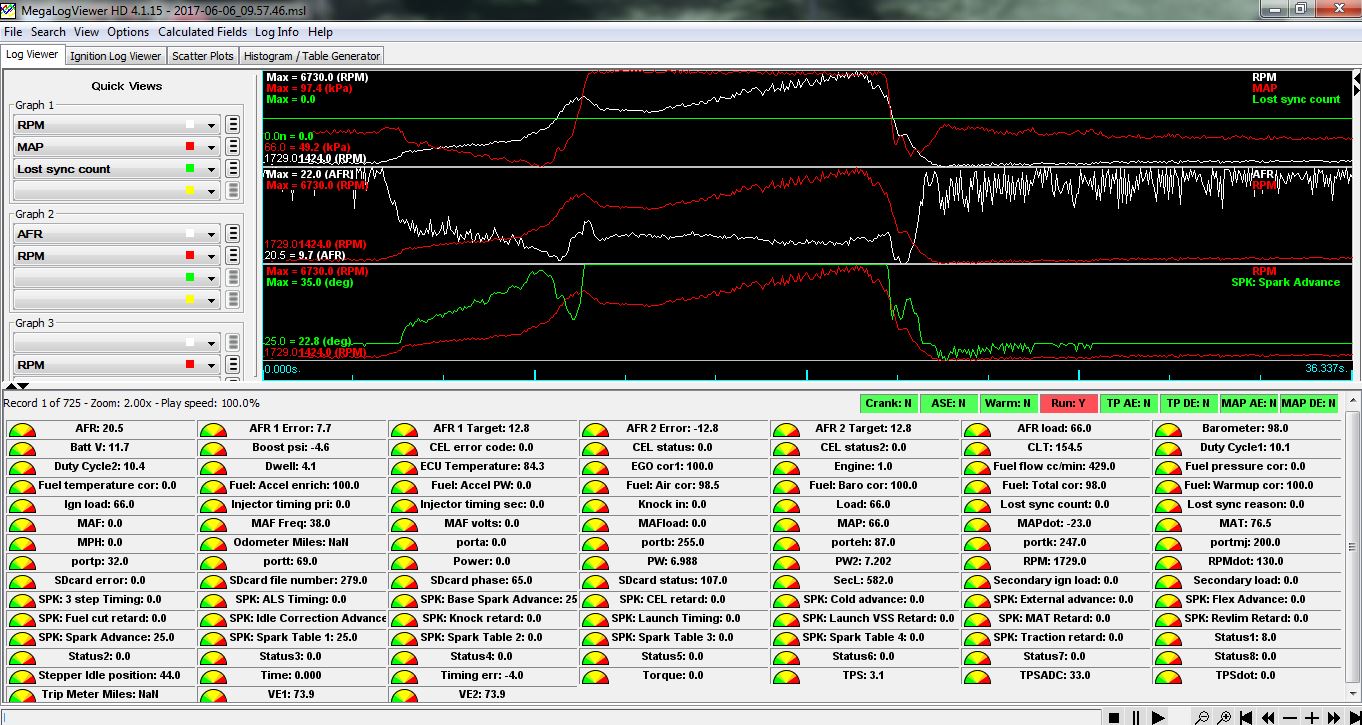Screen dimensions: 1362x725
Task: Pause the log playback
Action: [x=1136, y=717]
